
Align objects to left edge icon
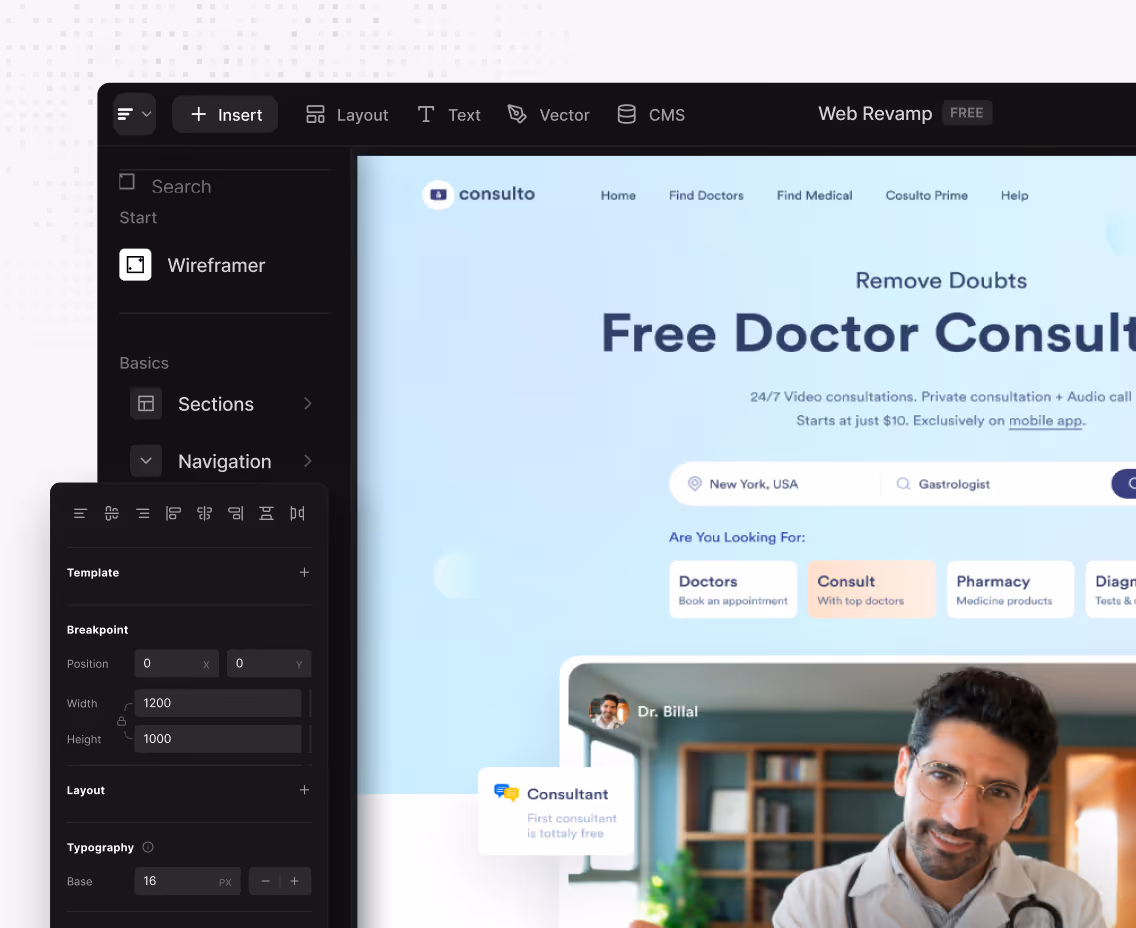pos(173,514)
